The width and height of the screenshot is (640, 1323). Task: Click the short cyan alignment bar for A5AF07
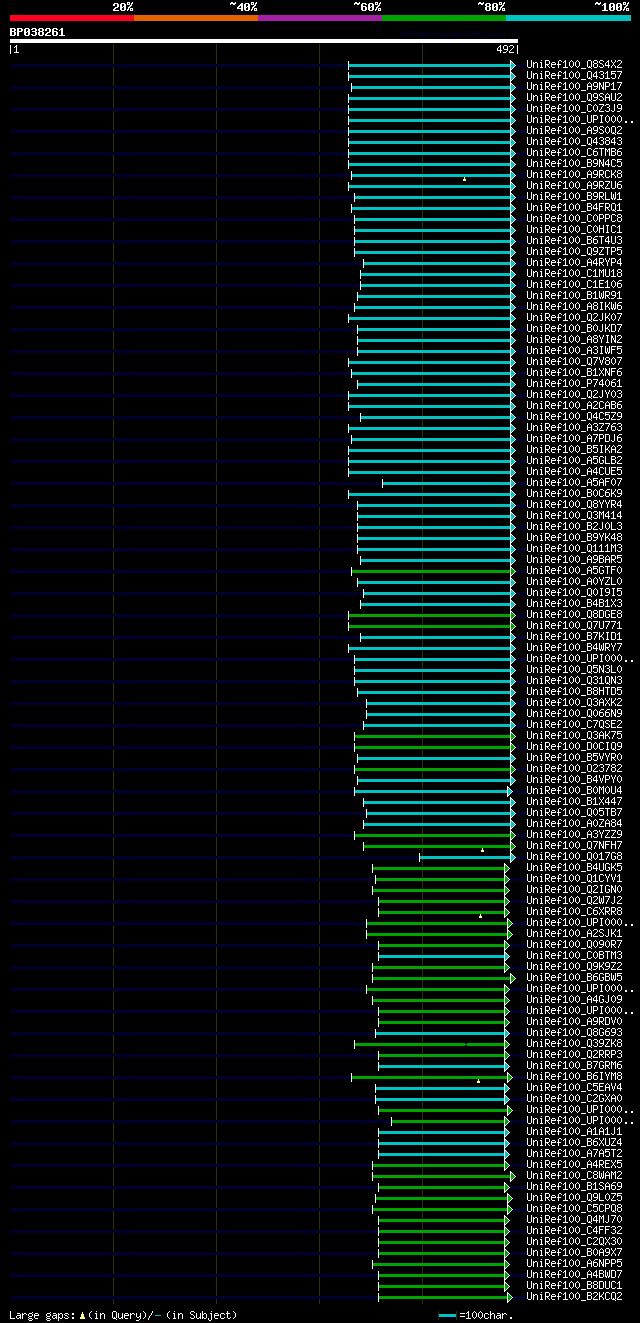[x=447, y=482]
